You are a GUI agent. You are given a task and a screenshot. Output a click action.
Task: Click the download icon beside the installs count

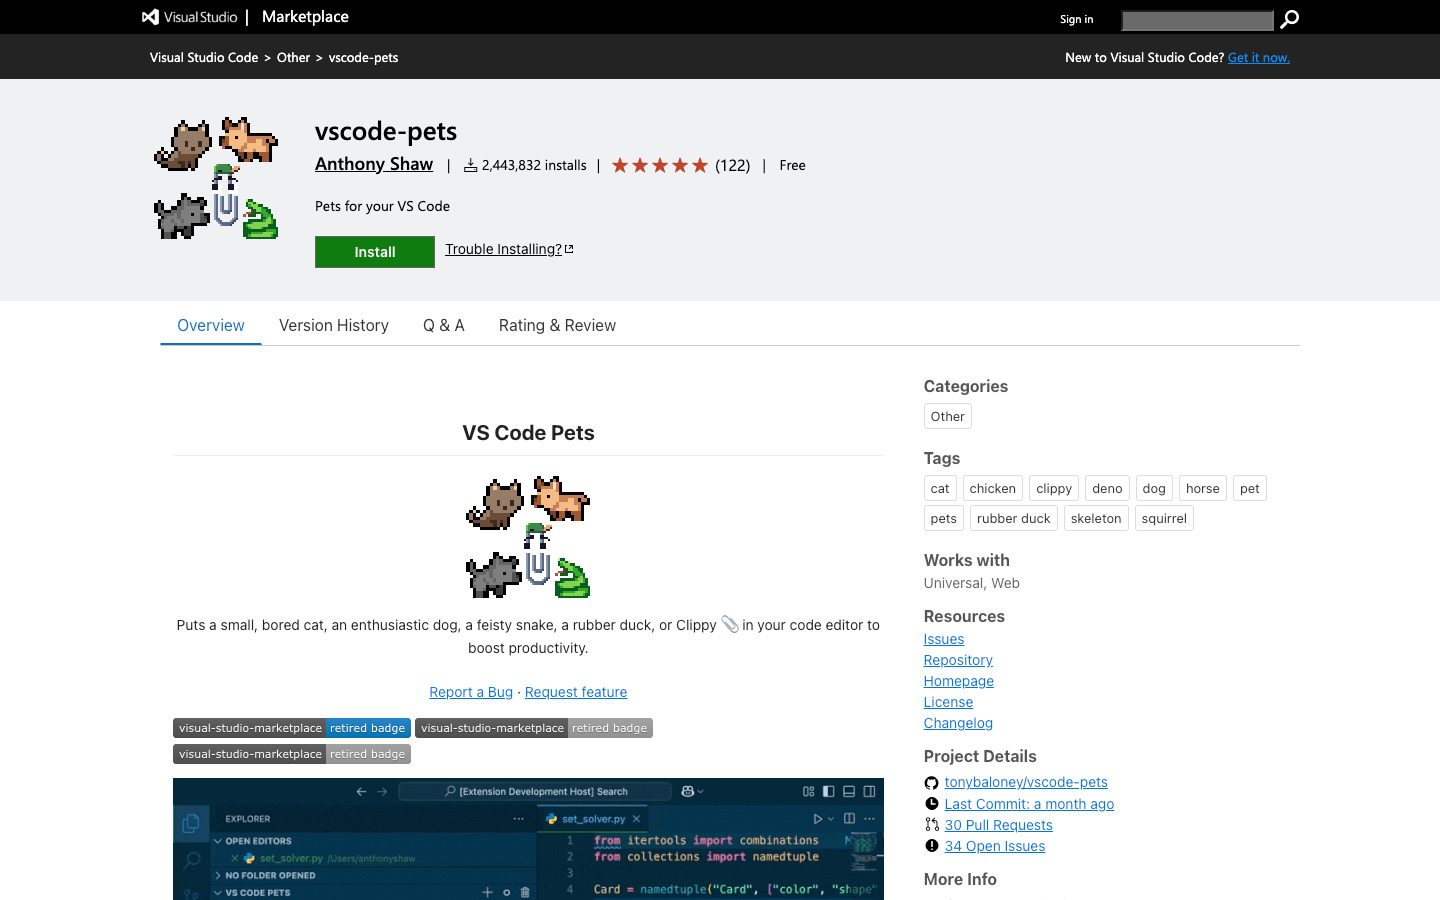[x=470, y=165]
